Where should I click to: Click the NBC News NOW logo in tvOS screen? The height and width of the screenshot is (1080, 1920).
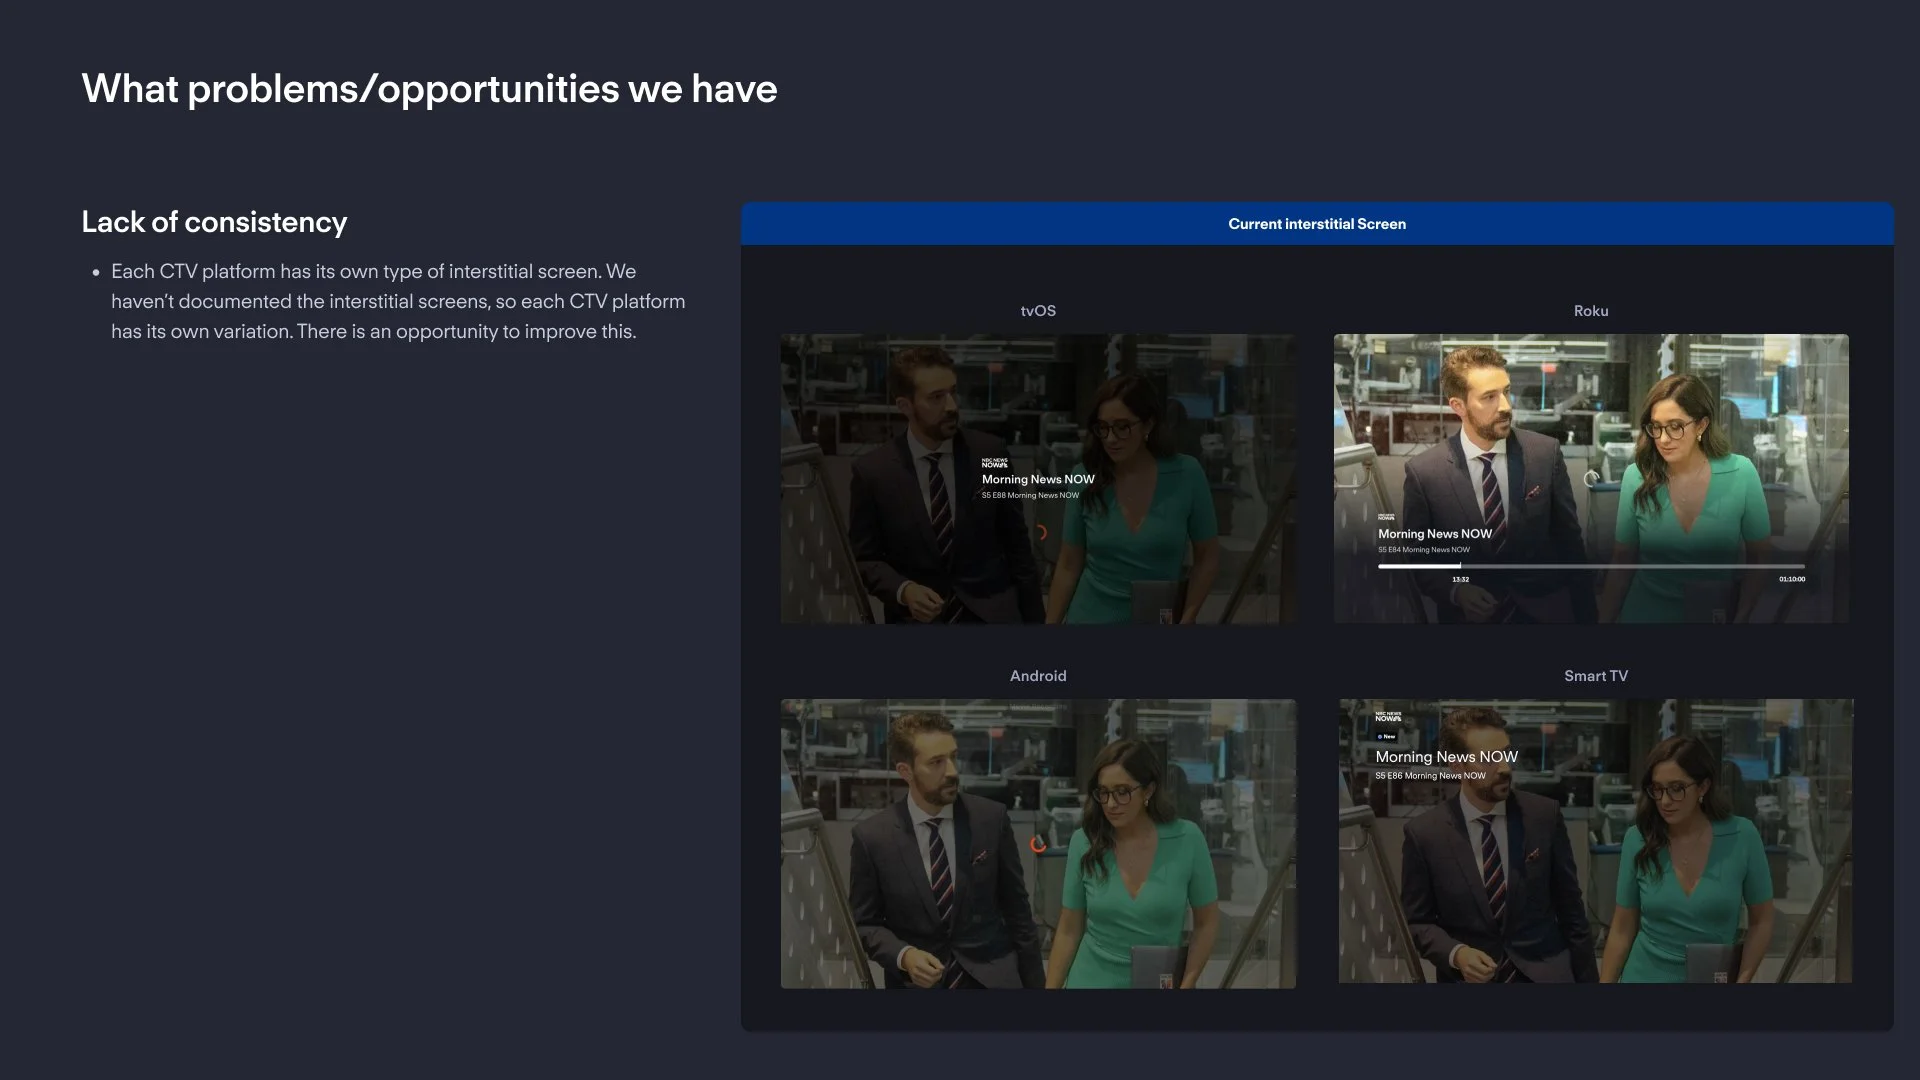tap(994, 463)
